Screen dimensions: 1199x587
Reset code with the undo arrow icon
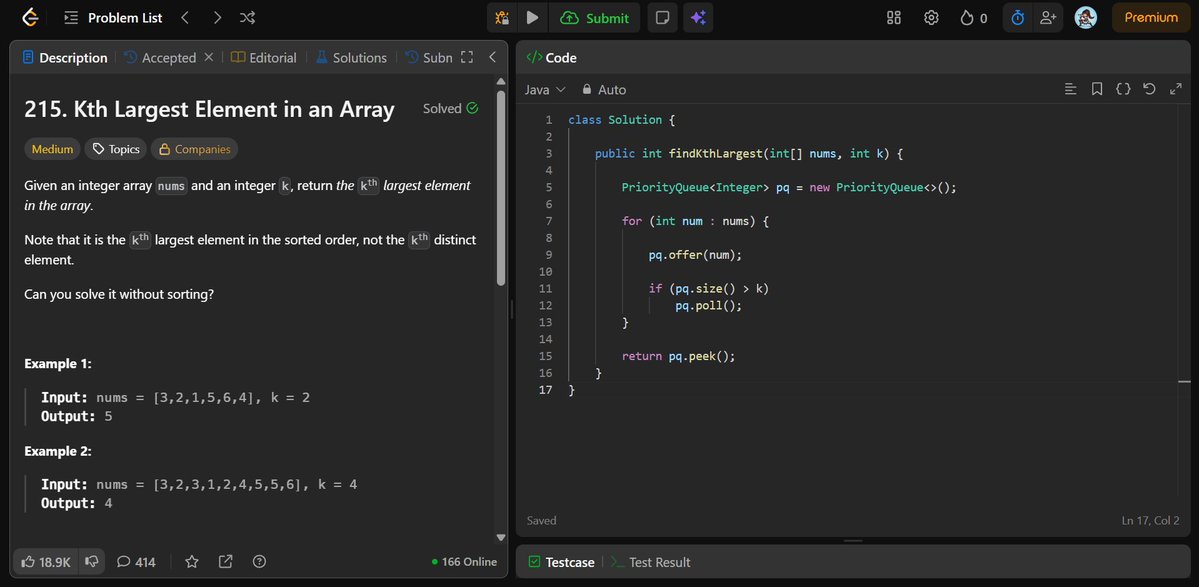(x=1149, y=89)
